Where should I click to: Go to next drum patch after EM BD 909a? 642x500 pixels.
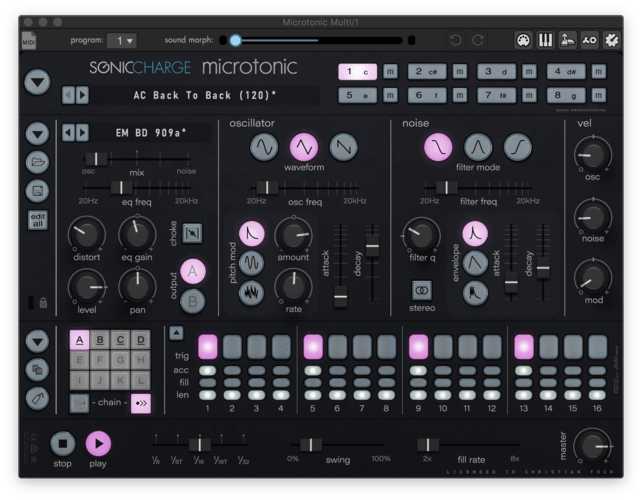[x=82, y=133]
